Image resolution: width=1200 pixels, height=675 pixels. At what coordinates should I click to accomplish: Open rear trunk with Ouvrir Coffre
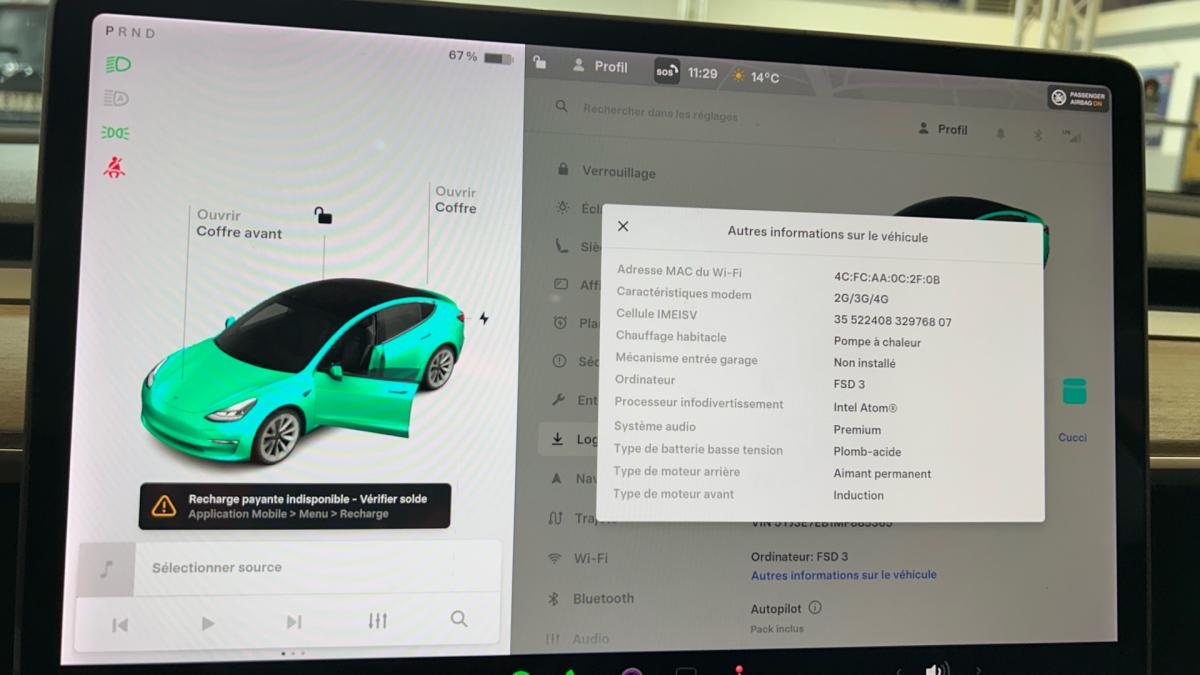point(455,200)
